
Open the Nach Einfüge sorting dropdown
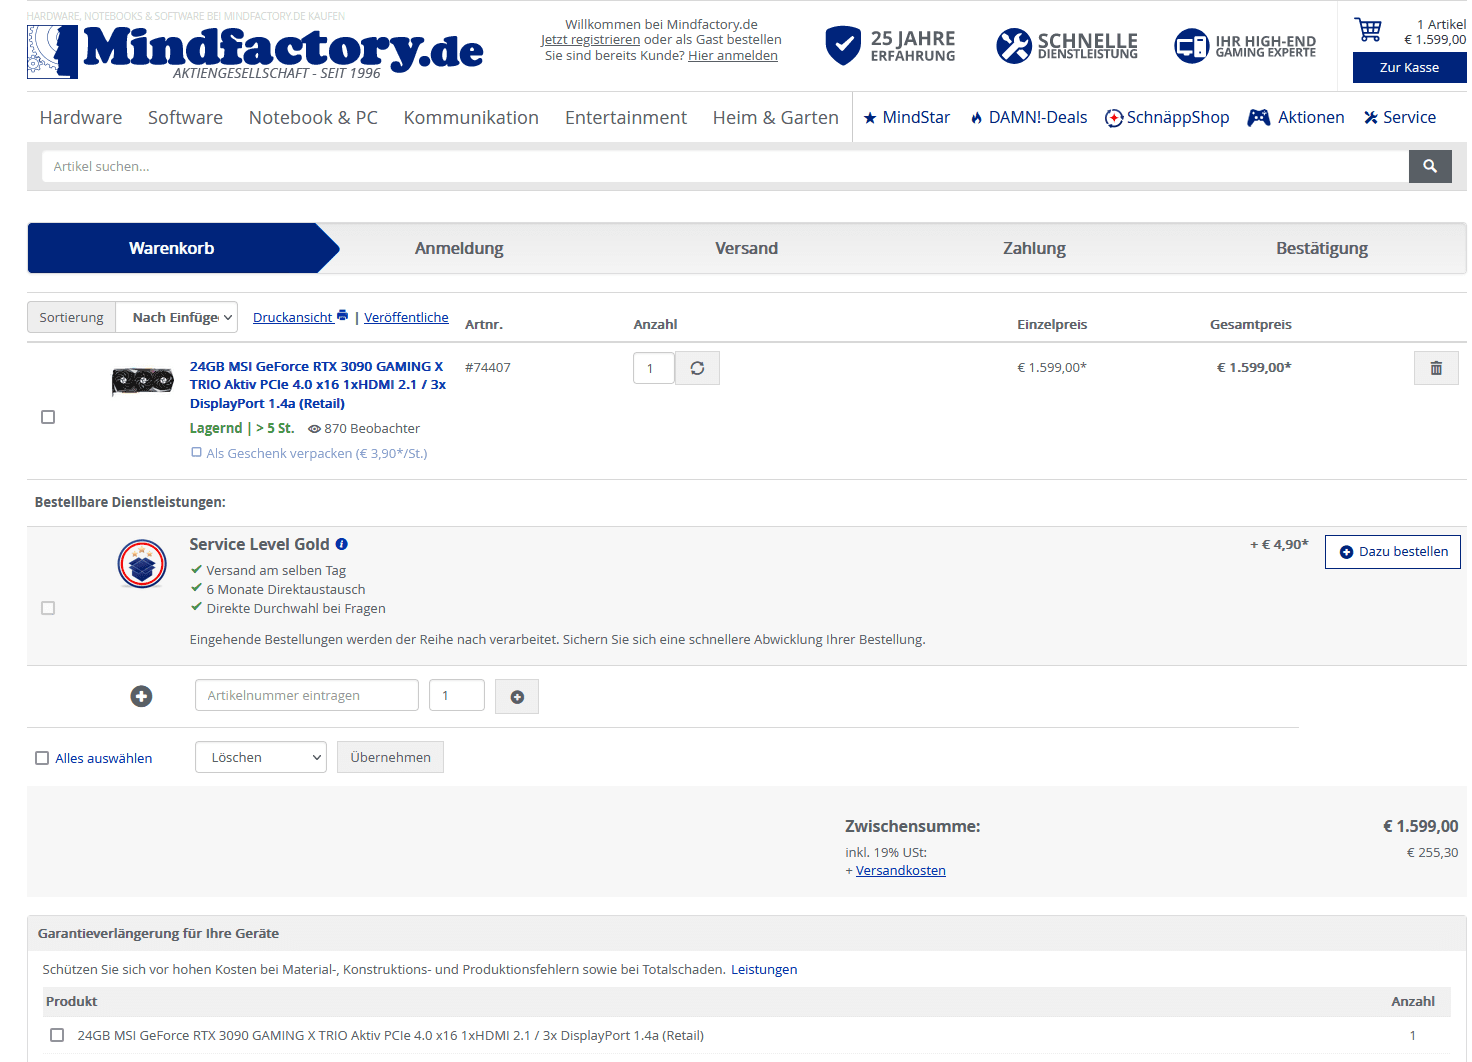(177, 317)
